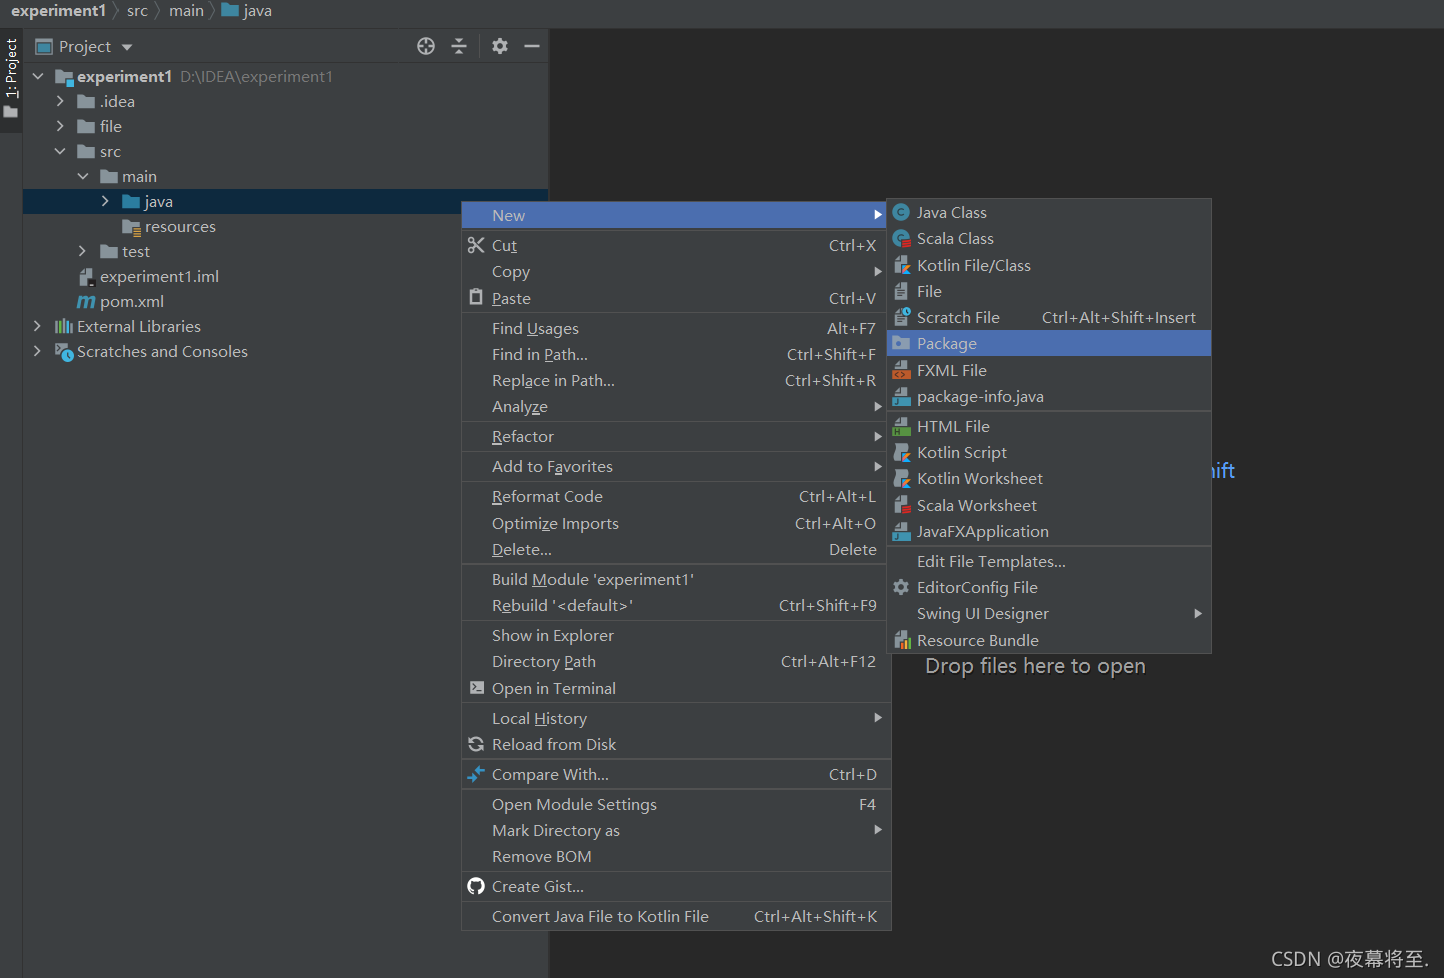Open Add to Favorites submenu
This screenshot has height=978, width=1444.
[x=676, y=466]
